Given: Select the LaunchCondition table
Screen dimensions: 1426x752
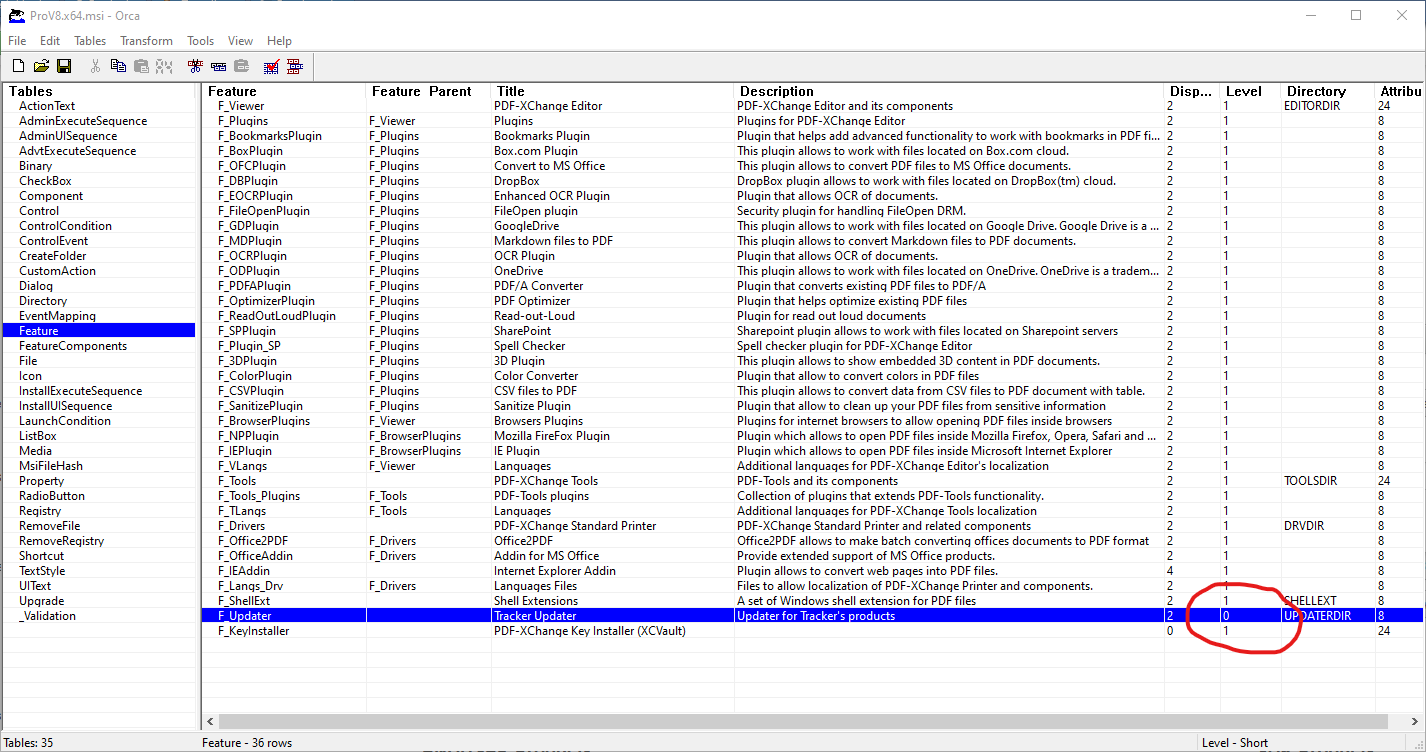Looking at the screenshot, I should point(65,421).
